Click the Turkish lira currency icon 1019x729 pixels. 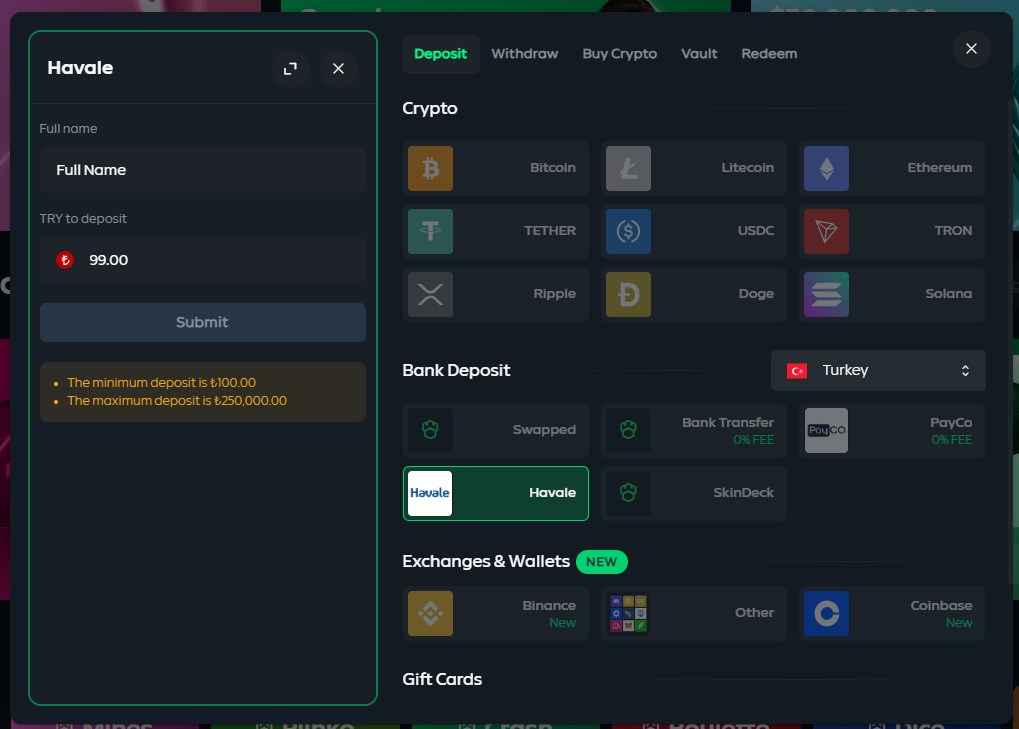(x=65, y=260)
